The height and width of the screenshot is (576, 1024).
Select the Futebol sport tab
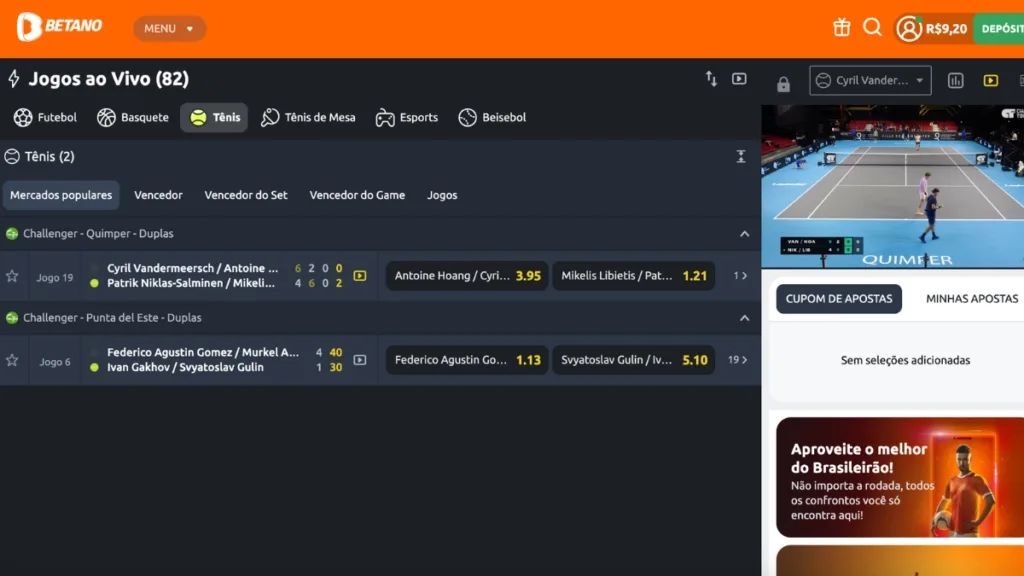pyautogui.click(x=45, y=118)
